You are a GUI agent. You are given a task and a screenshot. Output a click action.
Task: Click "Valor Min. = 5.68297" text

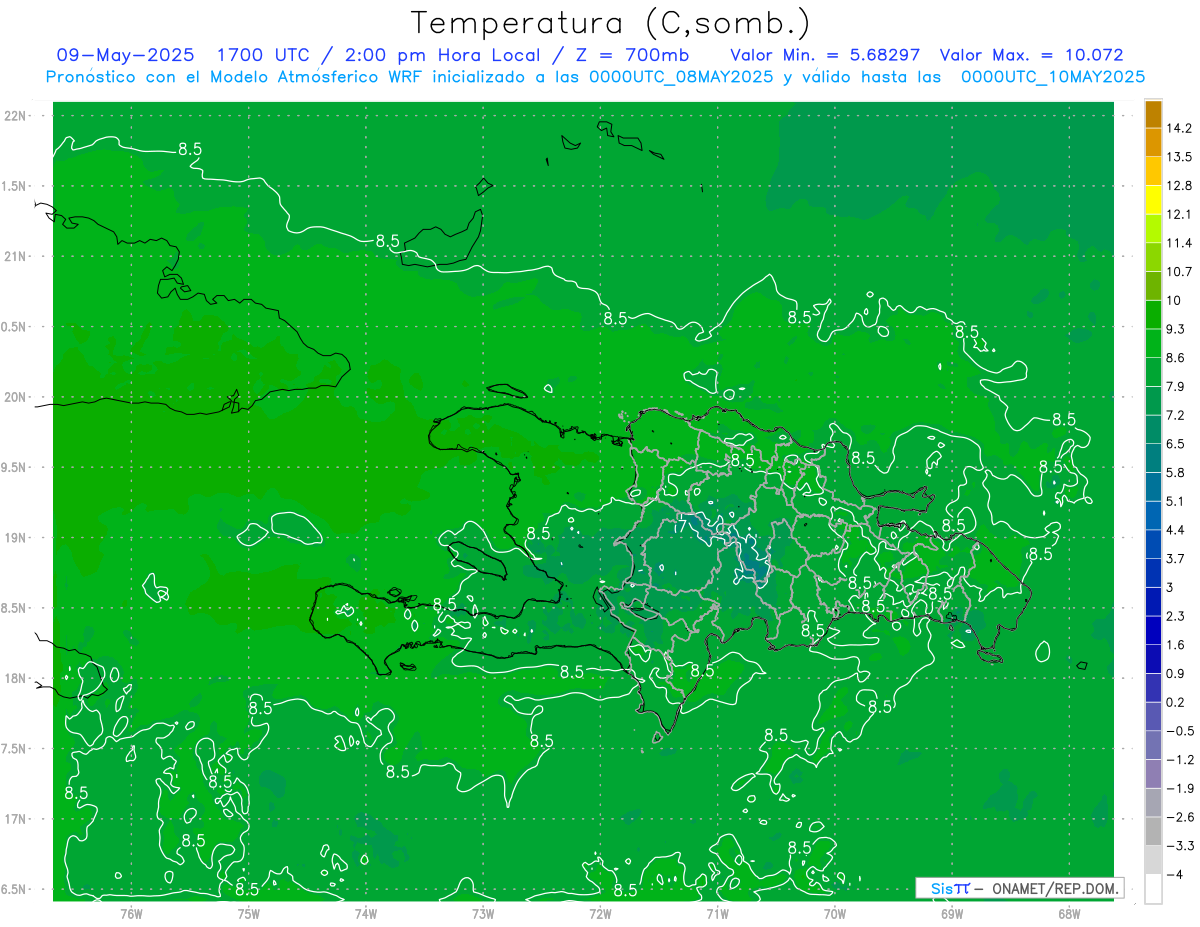click(x=826, y=55)
